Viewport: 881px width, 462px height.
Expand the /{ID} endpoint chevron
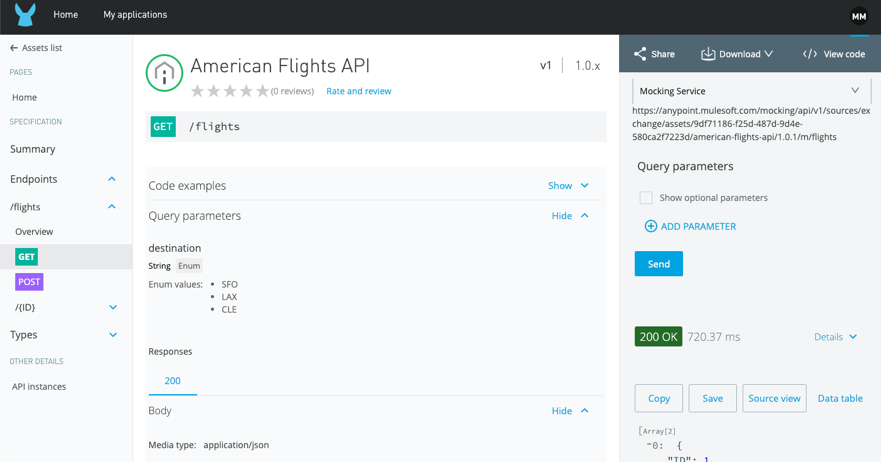[x=113, y=307]
